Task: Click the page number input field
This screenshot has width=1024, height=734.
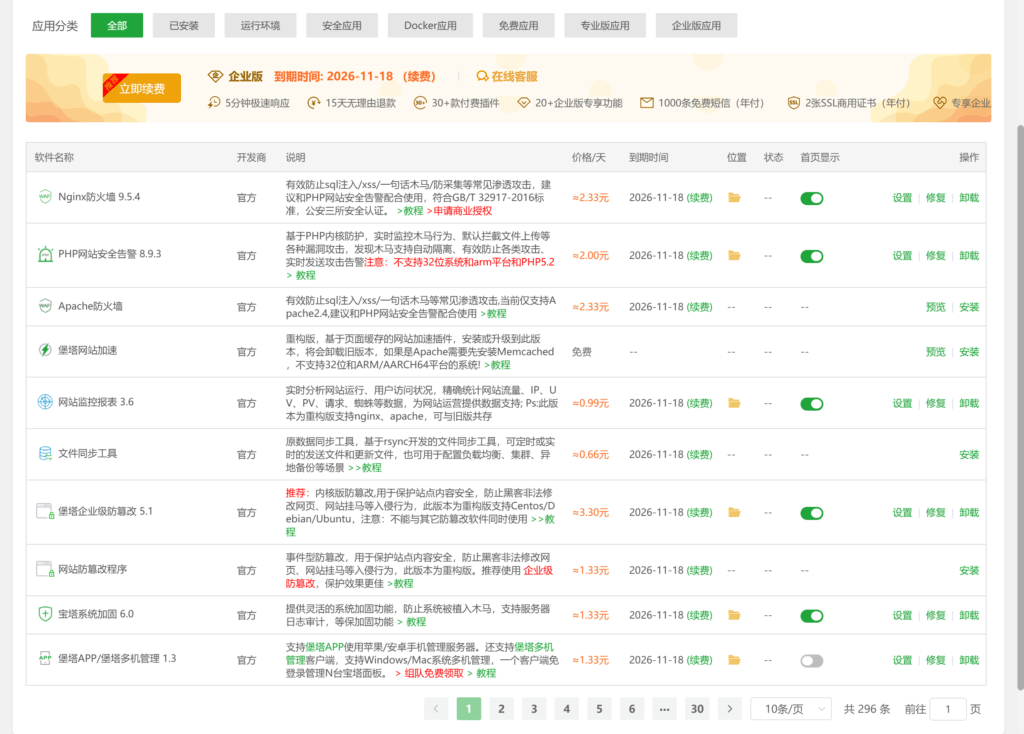Action: [947, 708]
